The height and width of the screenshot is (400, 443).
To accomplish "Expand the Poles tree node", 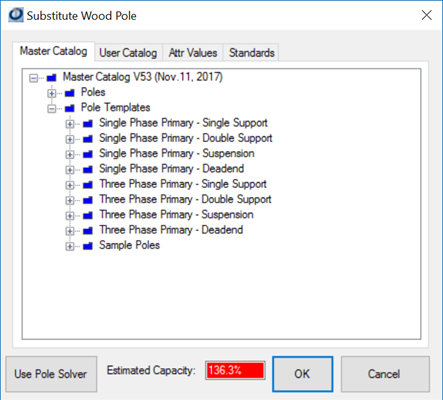I will pyautogui.click(x=52, y=93).
